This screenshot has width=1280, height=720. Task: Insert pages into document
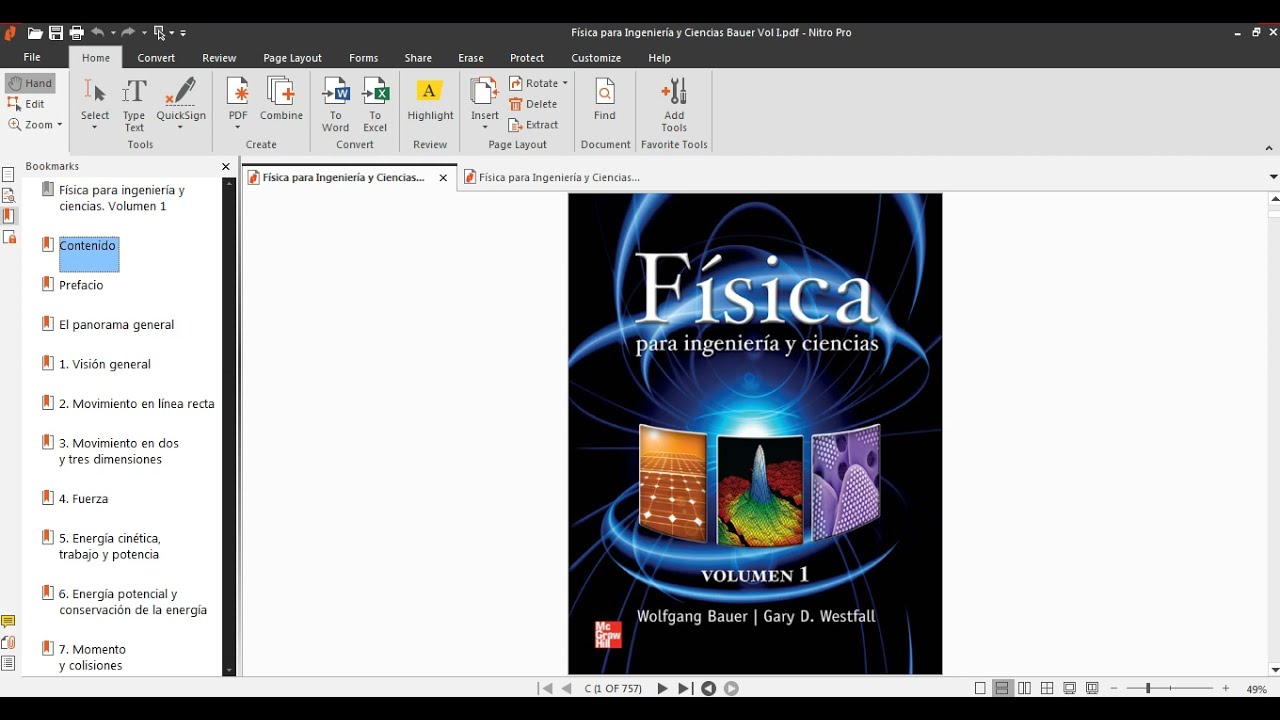(x=485, y=104)
